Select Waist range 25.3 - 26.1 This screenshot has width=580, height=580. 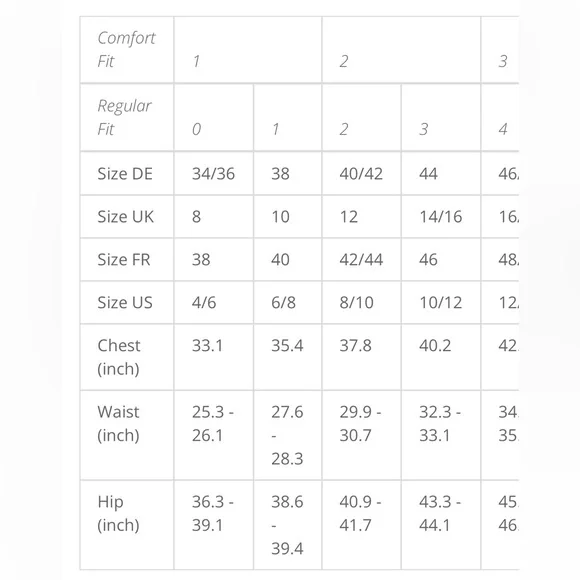click(213, 424)
